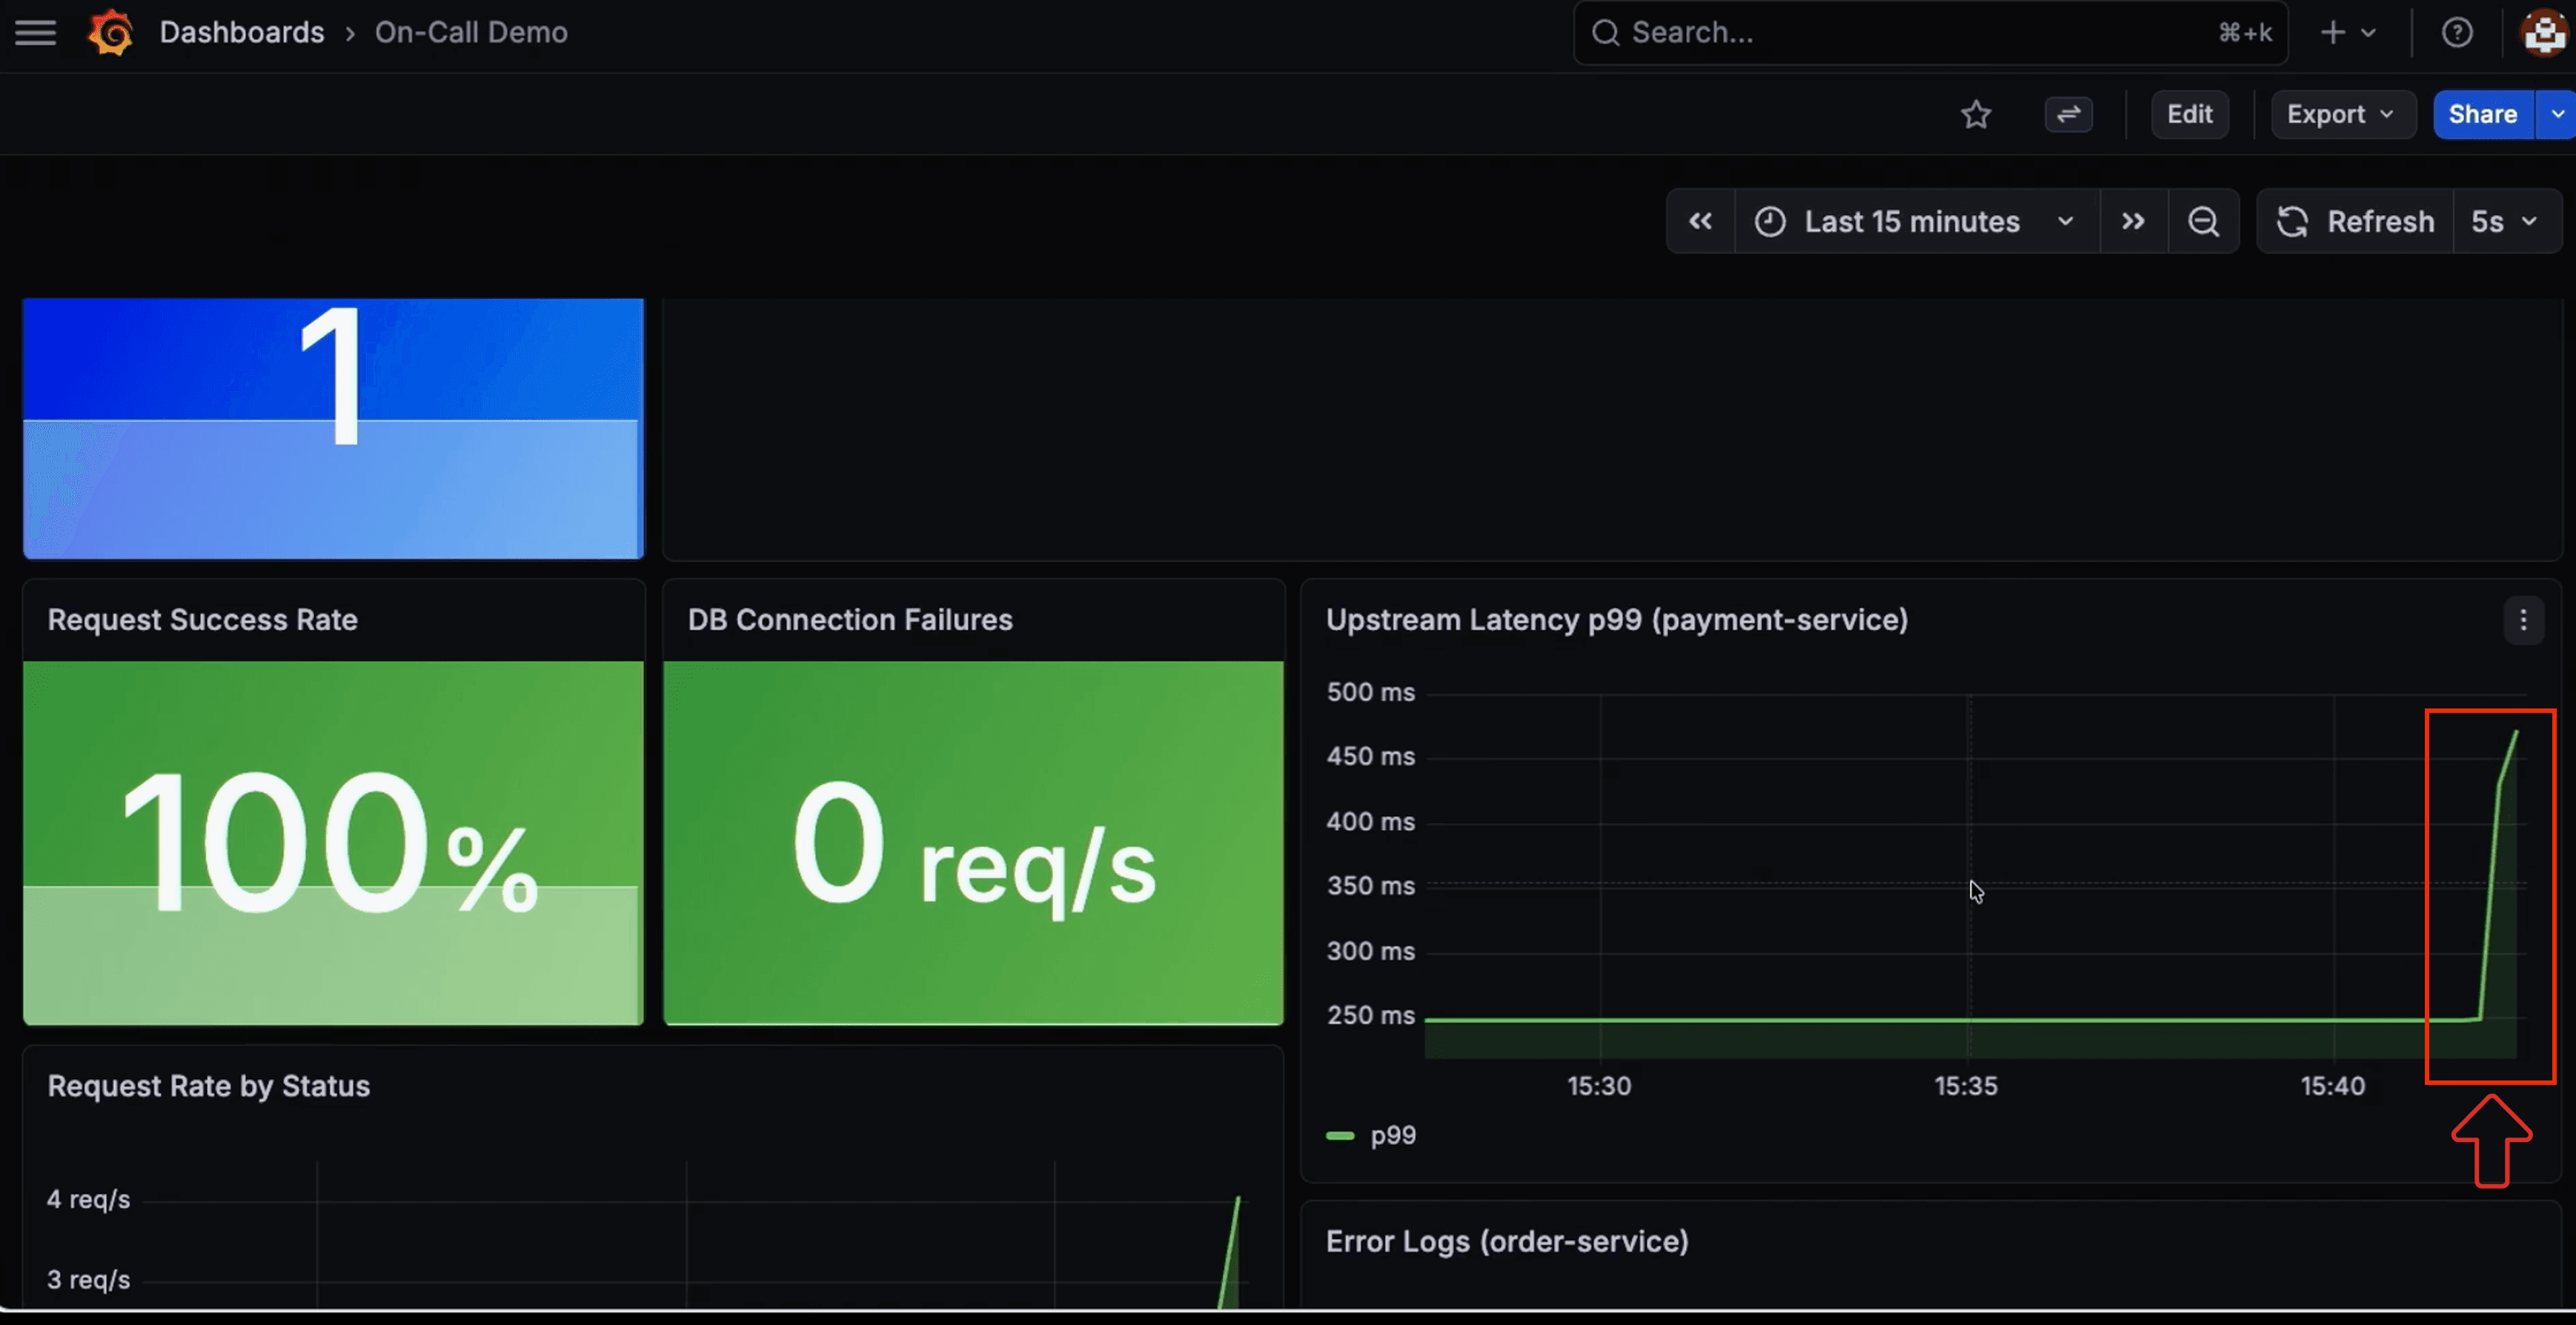Open the plus new-item dropdown
2576x1325 pixels.
(2347, 33)
